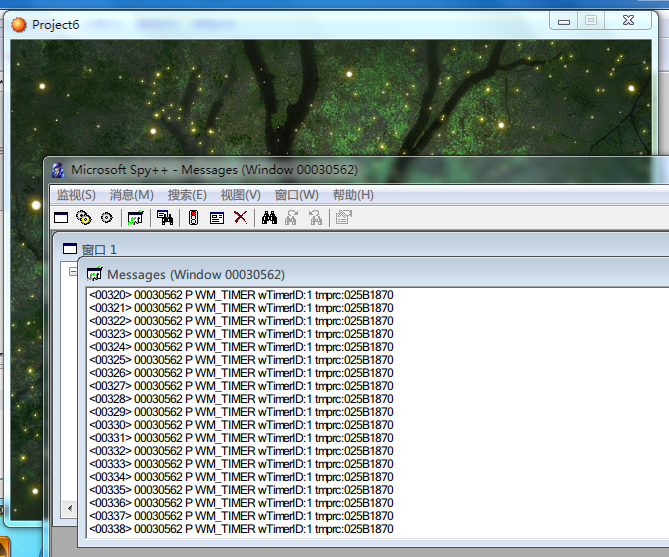Click the Find Window toolbar icon
This screenshot has height=557, width=669.
tap(165, 218)
